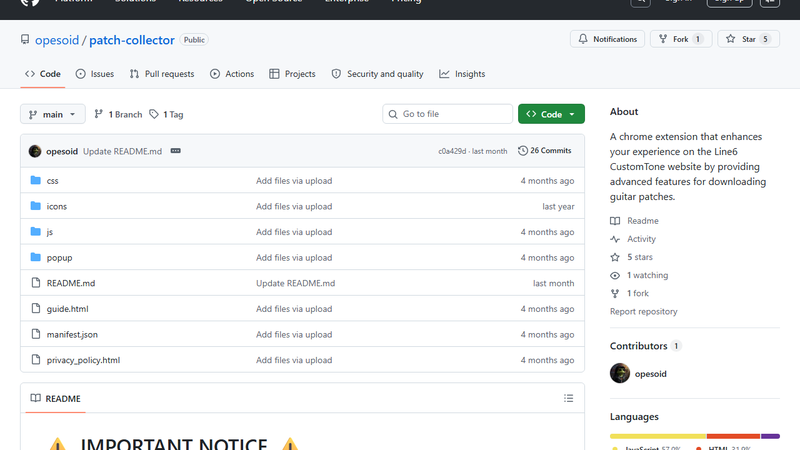
Task: Click the opesoid contributor avatar
Action: 620,373
